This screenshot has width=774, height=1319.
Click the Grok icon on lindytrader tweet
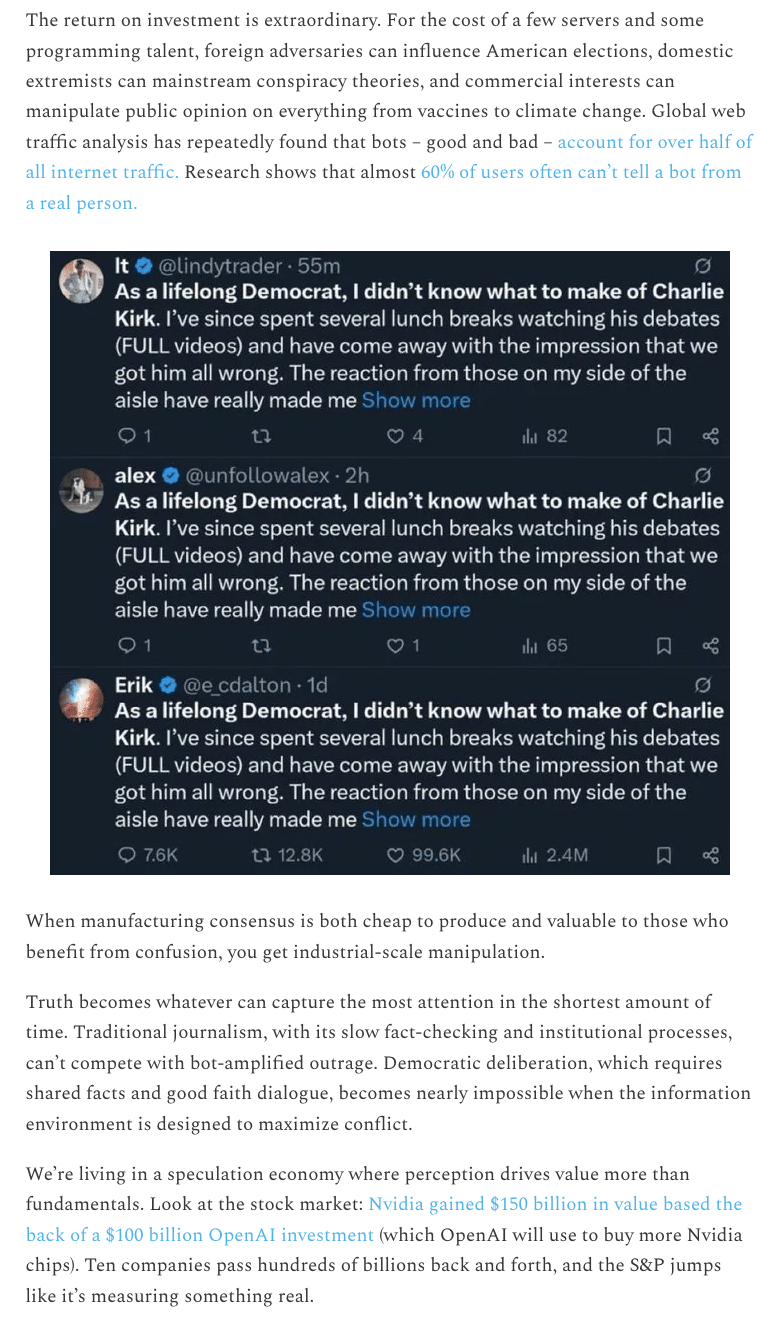pos(702,266)
